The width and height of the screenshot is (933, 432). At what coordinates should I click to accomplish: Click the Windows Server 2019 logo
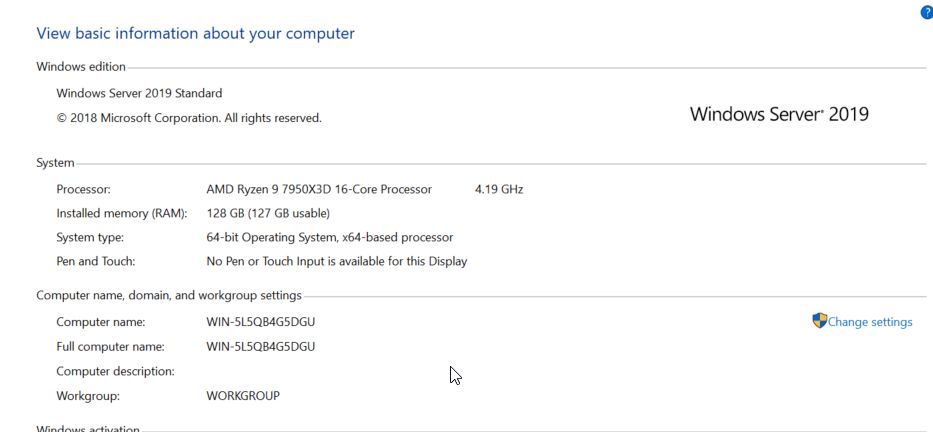tap(779, 114)
